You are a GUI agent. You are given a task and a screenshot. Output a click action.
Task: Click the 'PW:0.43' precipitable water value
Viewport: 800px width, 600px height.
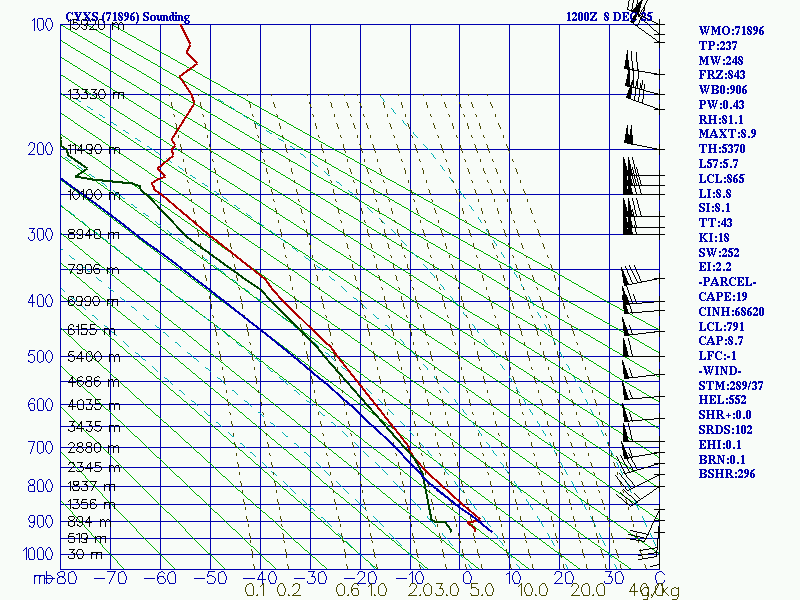point(721,105)
